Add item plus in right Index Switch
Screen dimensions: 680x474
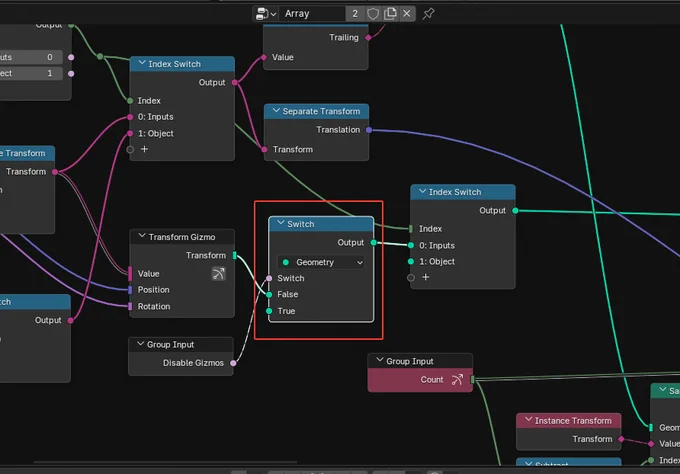pyautogui.click(x=425, y=277)
